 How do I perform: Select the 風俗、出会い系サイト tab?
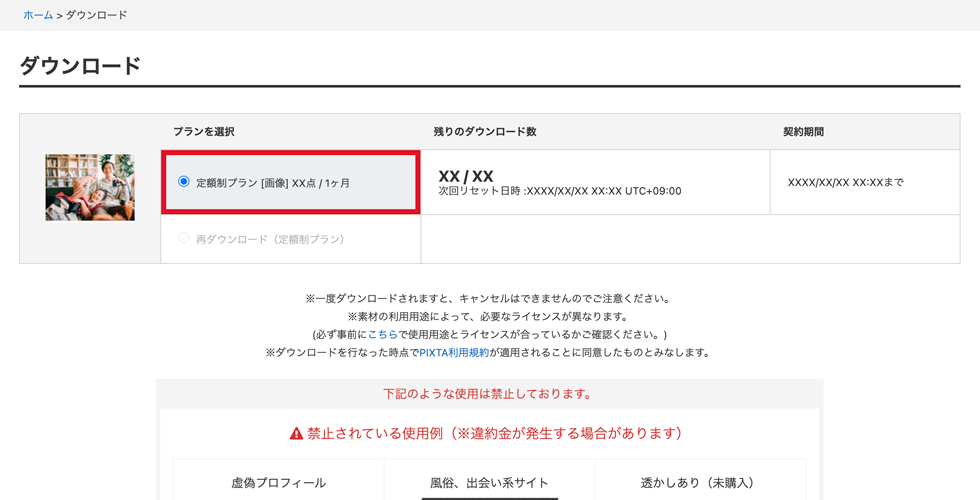[489, 482]
